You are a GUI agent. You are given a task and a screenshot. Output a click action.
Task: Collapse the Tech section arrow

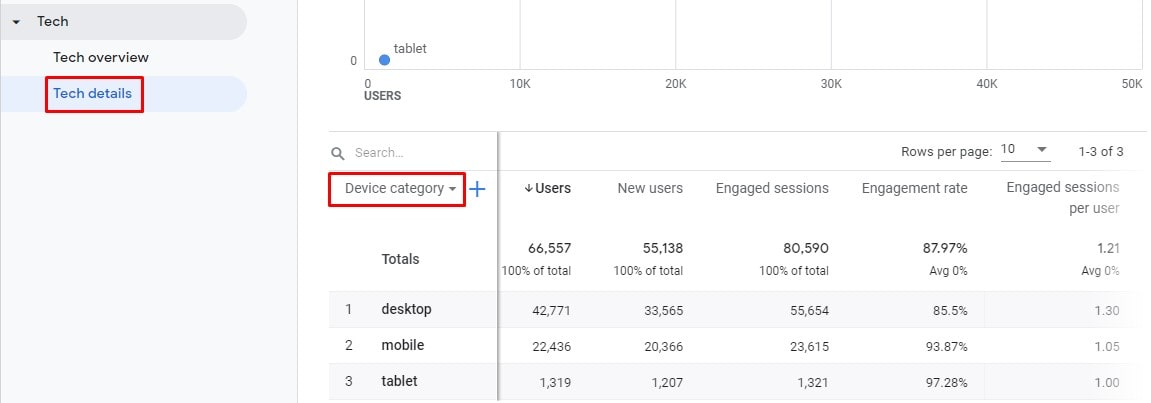[x=16, y=22]
